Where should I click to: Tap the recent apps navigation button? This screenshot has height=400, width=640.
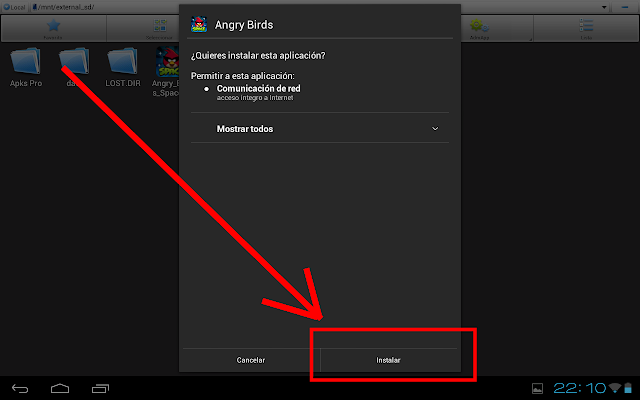click(100, 389)
